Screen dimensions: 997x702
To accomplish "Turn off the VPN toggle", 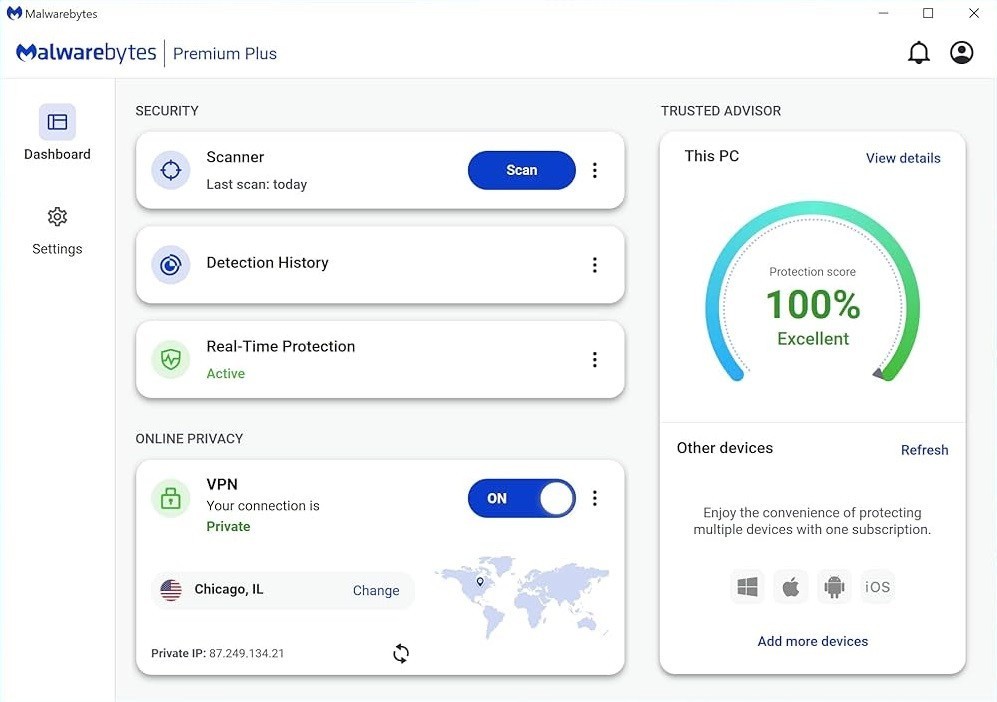I will pos(521,498).
